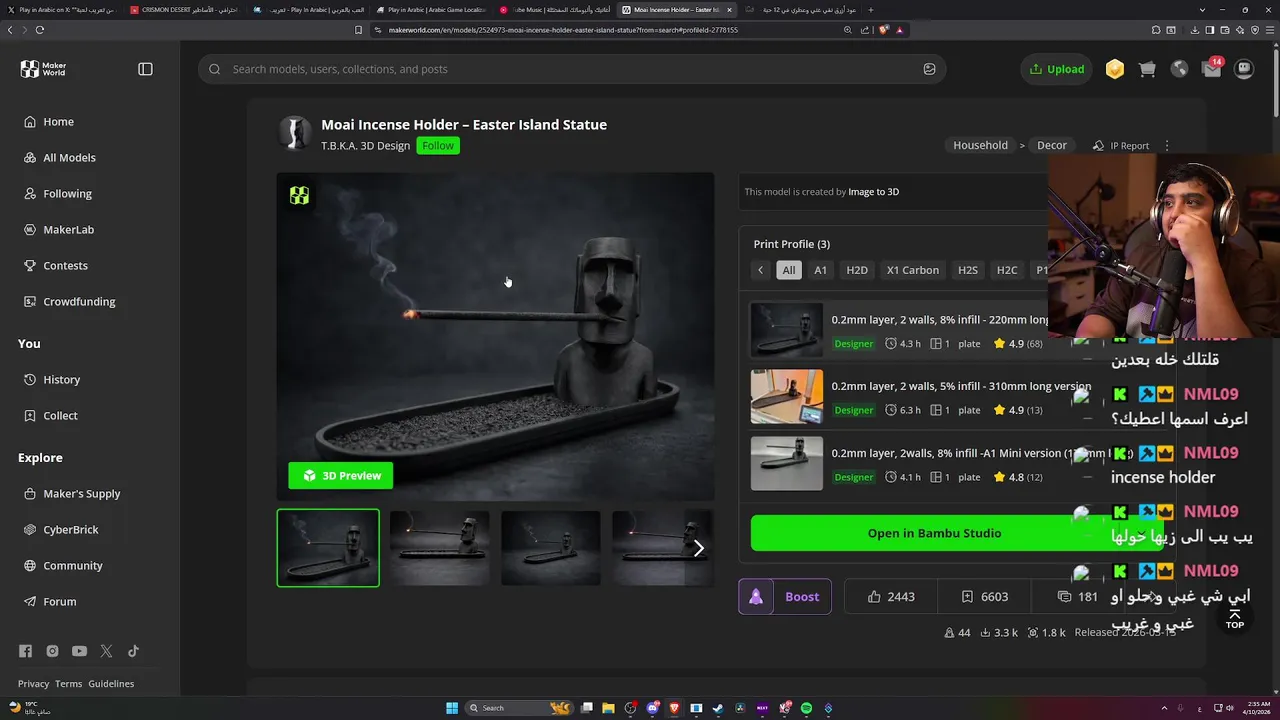Bookmark page icon in address bar
Image resolution: width=1280 pixels, height=720 pixels.
[x=358, y=30]
